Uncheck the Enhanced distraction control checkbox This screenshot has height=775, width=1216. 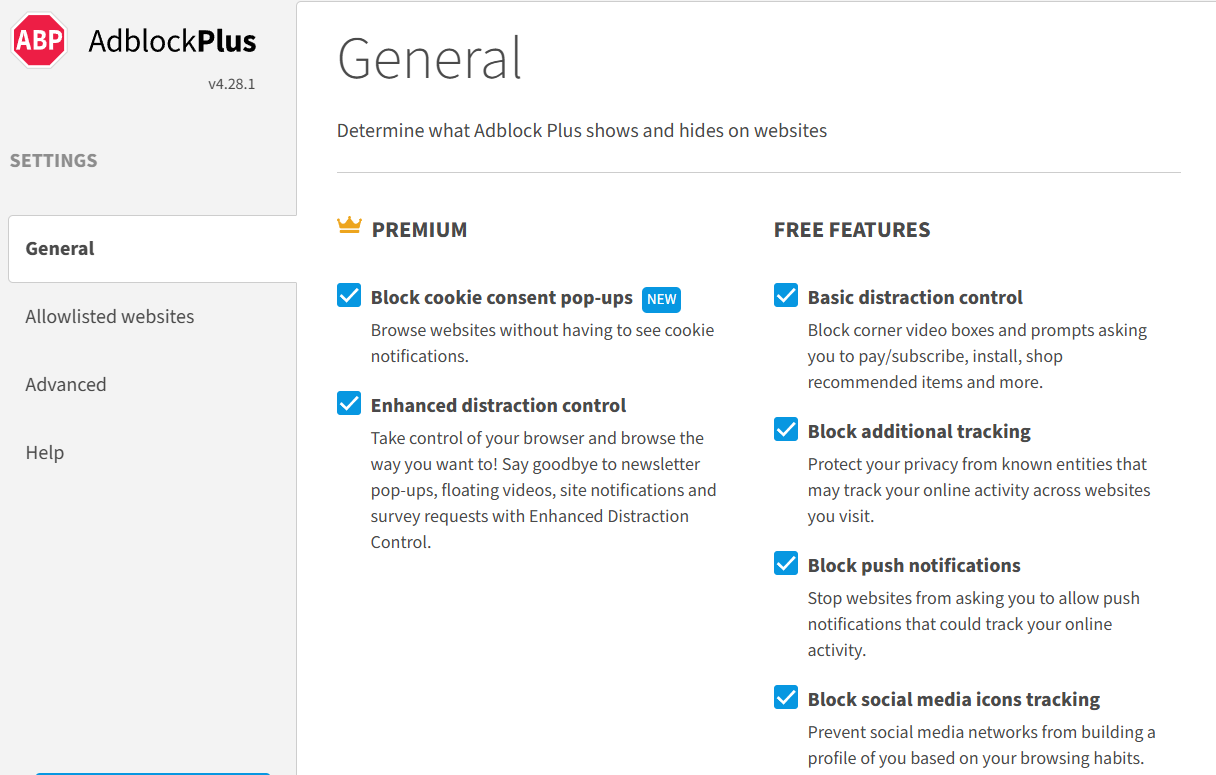349,404
